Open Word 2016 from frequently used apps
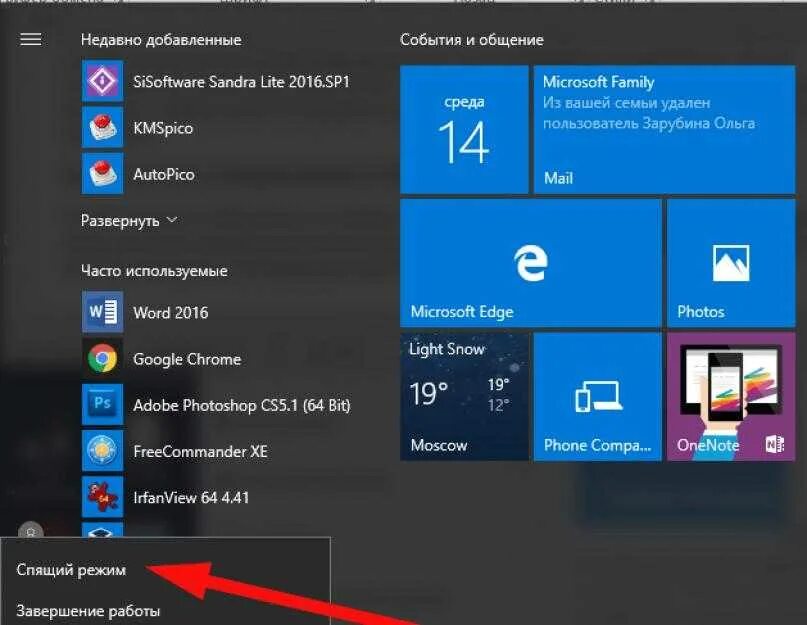The image size is (807, 625). click(170, 312)
